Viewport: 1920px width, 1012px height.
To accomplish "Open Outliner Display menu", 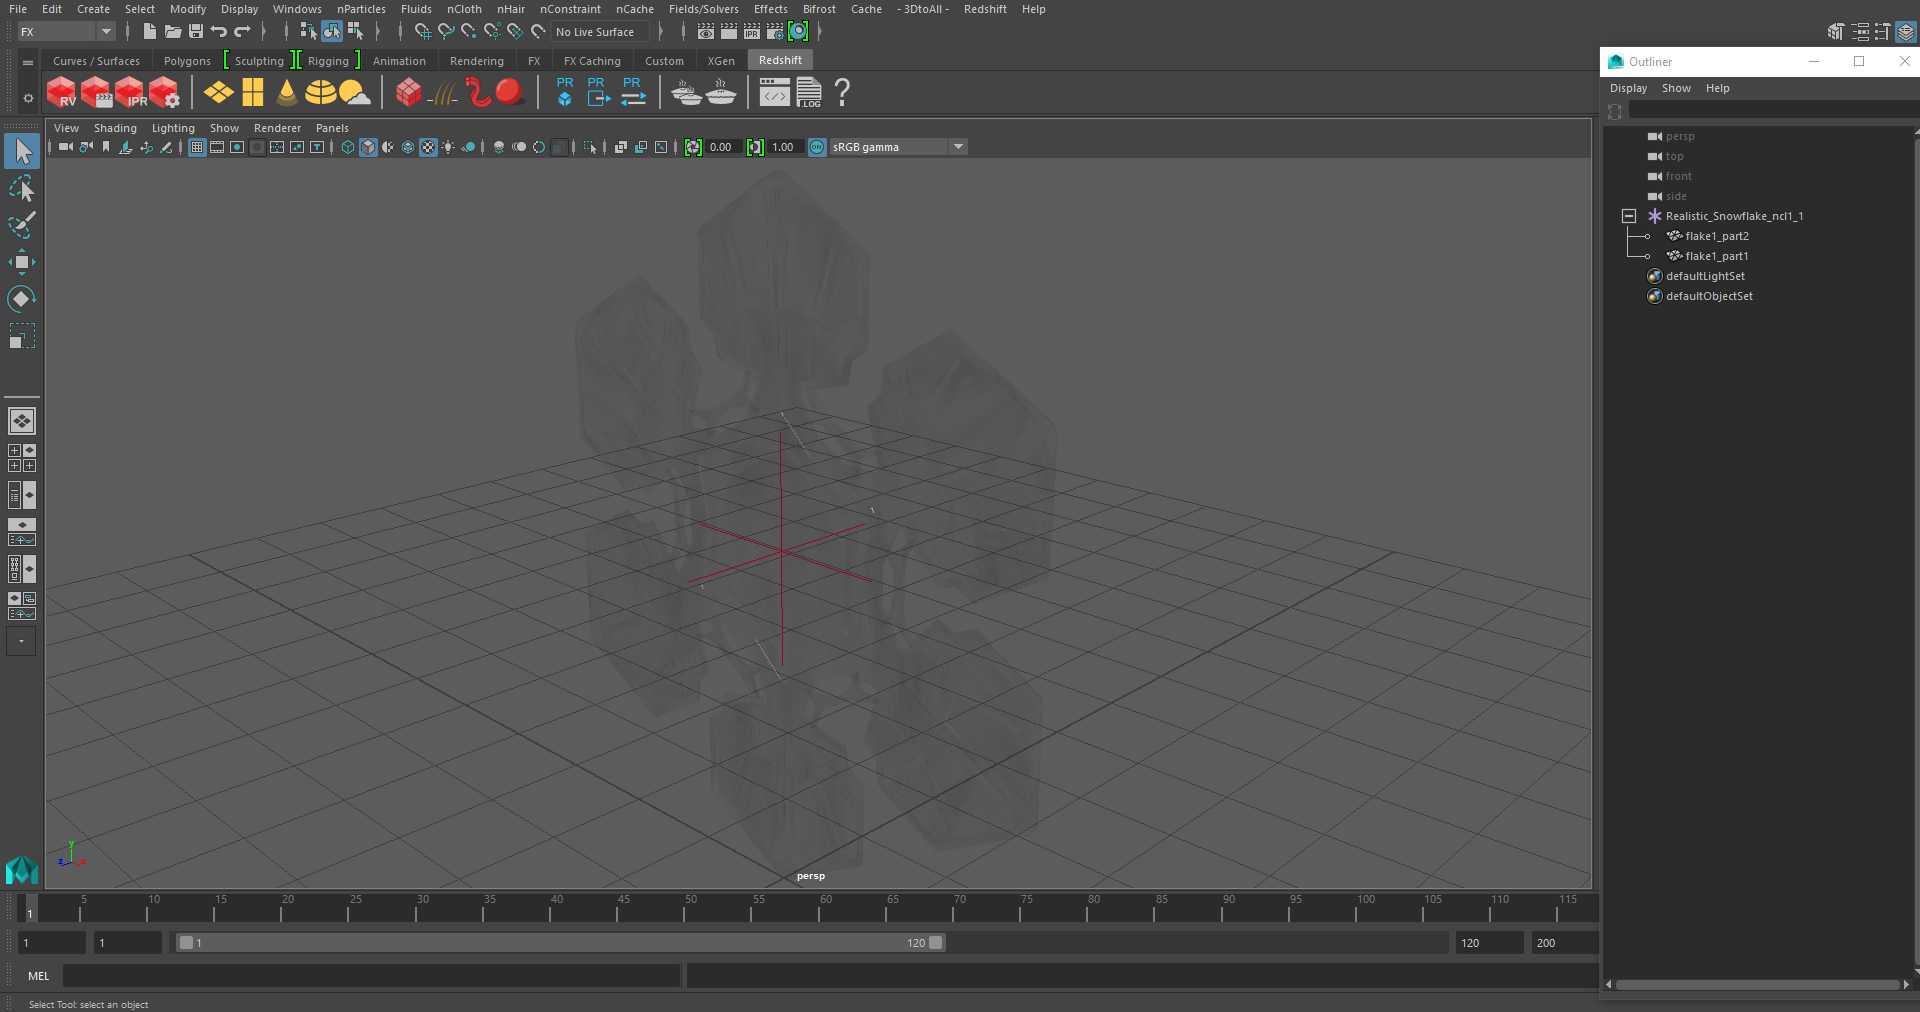I will [1628, 88].
